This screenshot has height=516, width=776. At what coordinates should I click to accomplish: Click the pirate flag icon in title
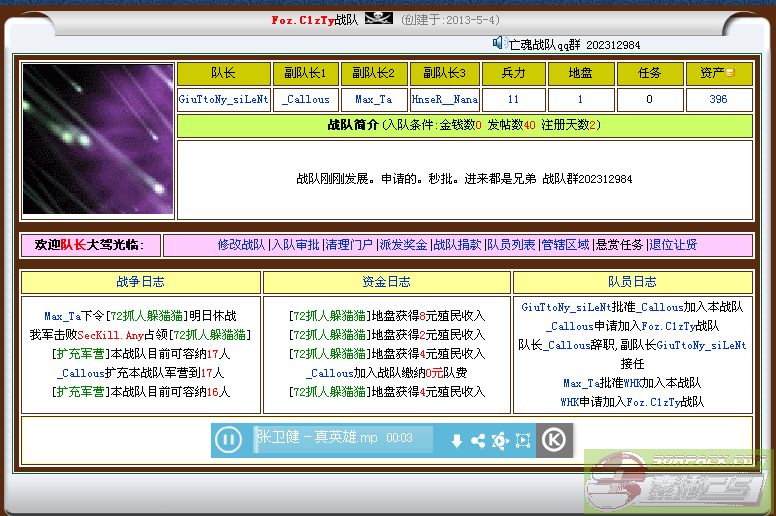[x=378, y=19]
